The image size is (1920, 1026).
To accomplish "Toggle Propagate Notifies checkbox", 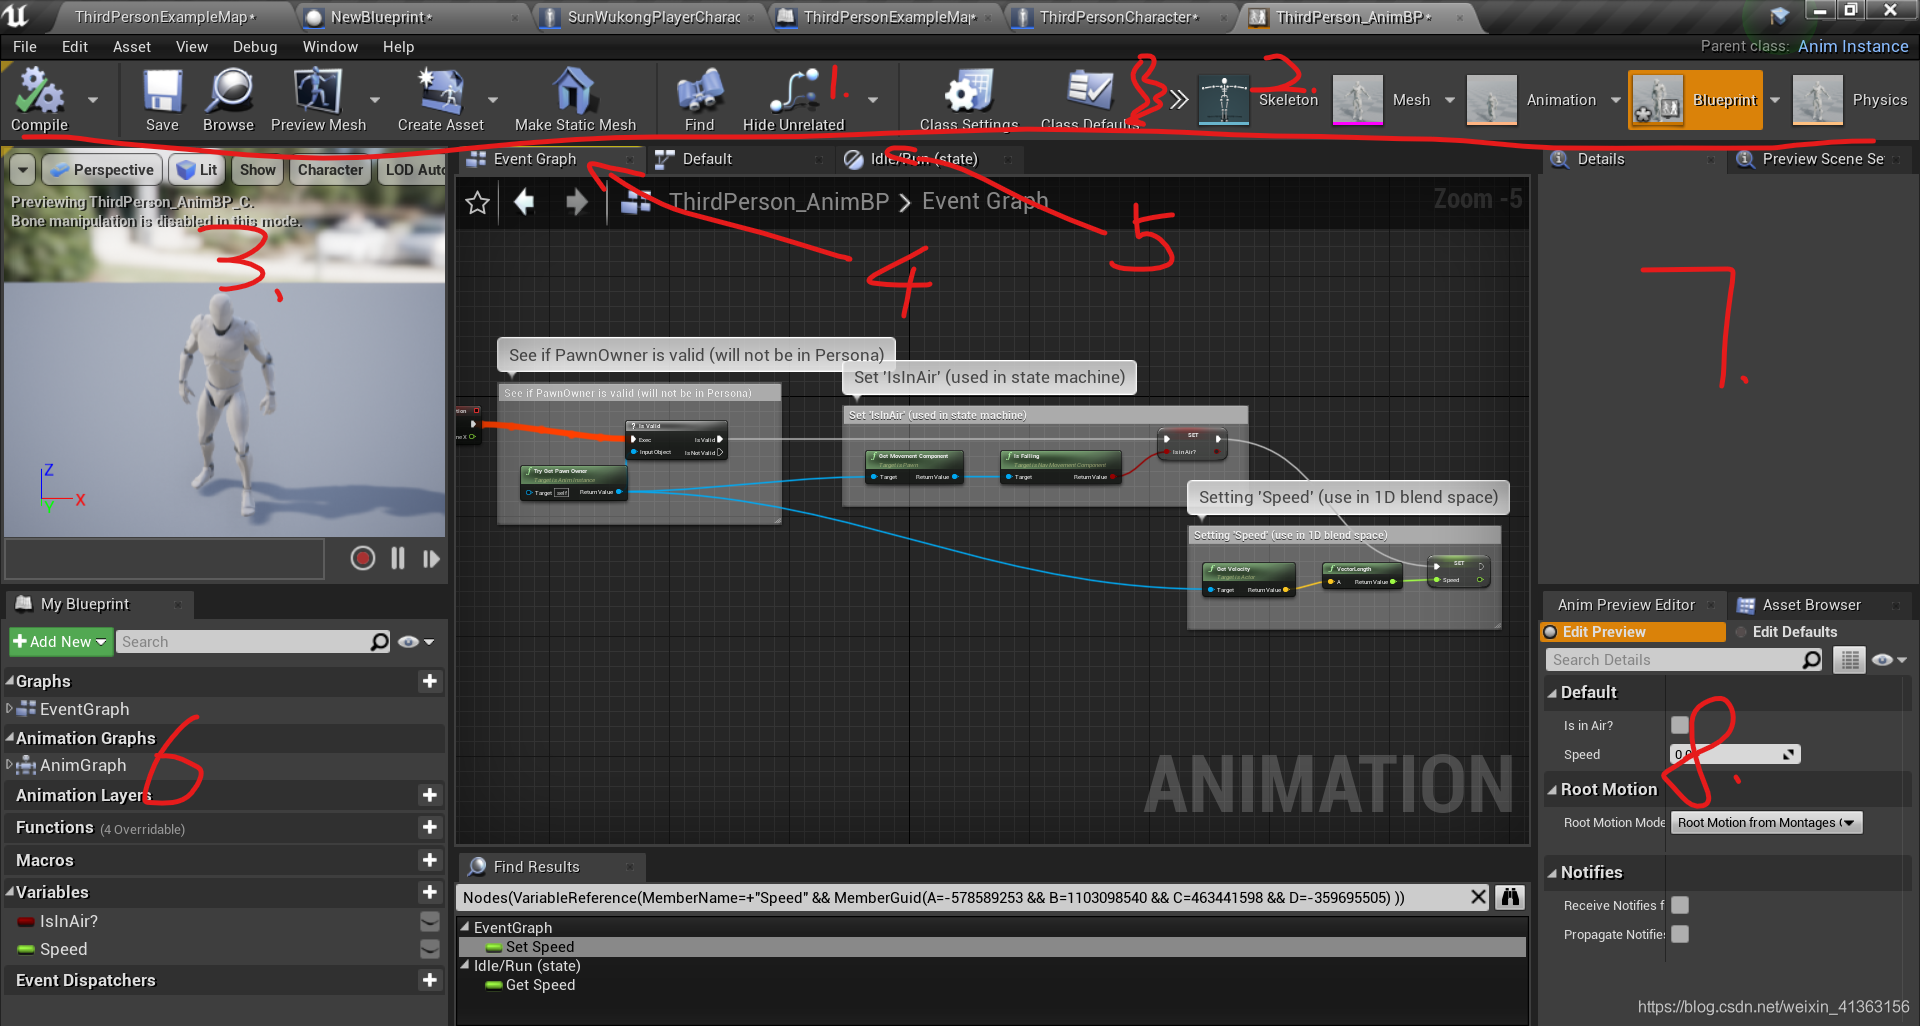I will coord(1680,934).
